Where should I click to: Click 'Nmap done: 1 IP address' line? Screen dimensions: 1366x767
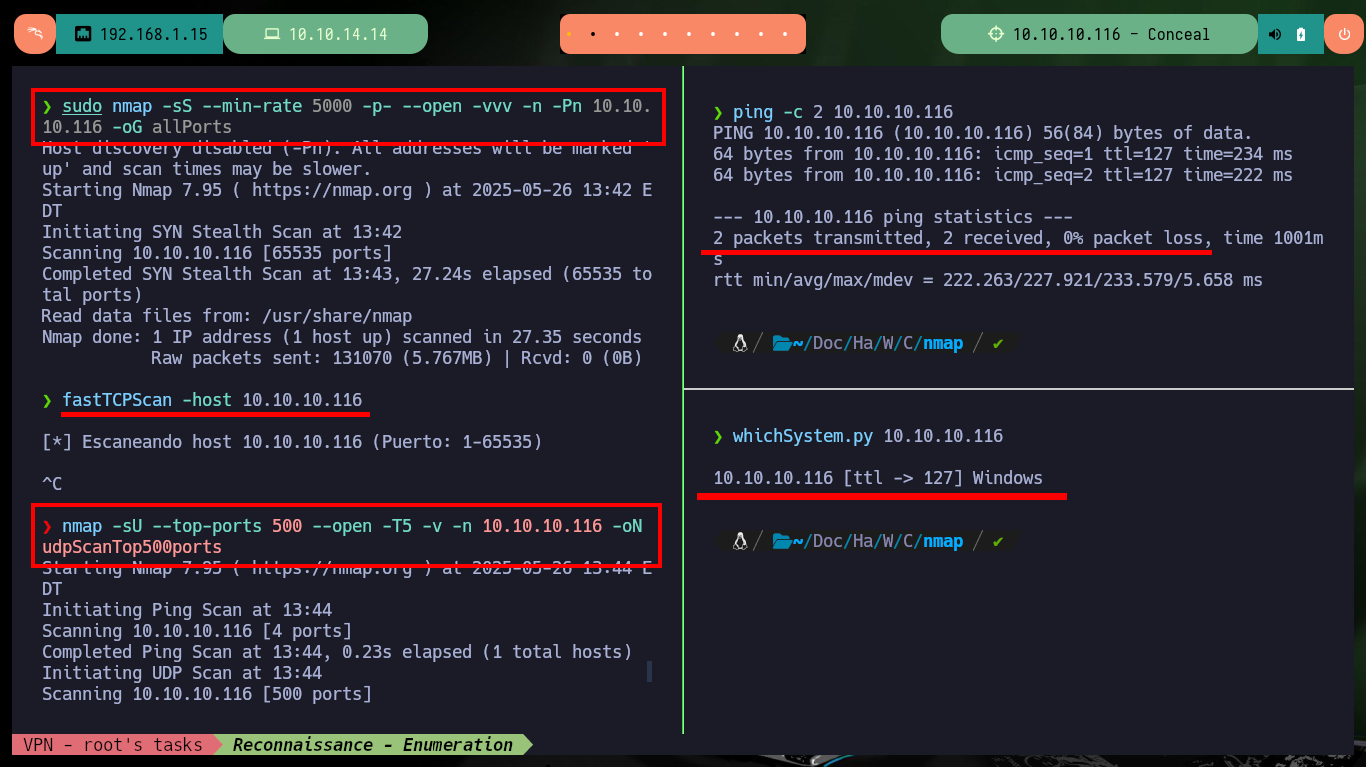[x=342, y=337]
